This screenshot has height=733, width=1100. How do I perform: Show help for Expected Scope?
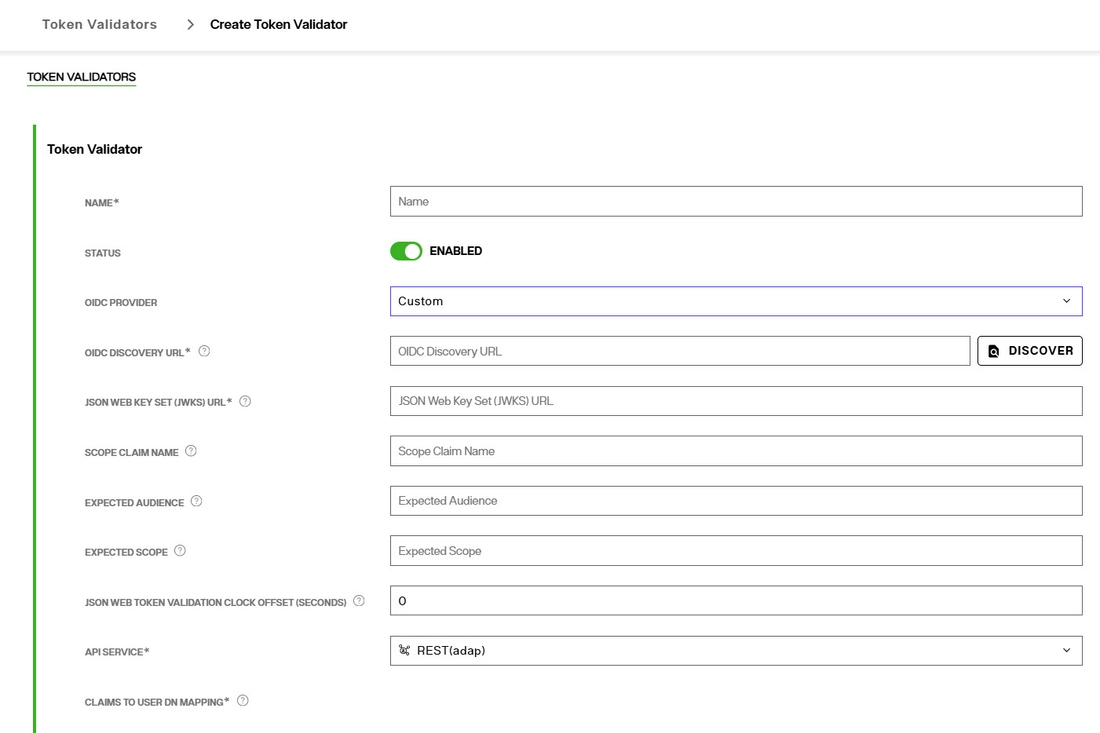(180, 551)
